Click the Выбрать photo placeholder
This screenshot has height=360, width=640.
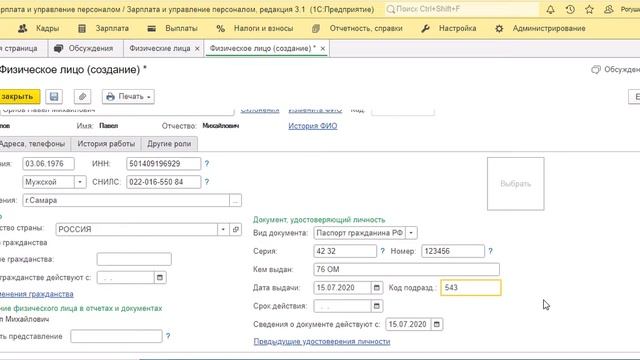coord(516,184)
